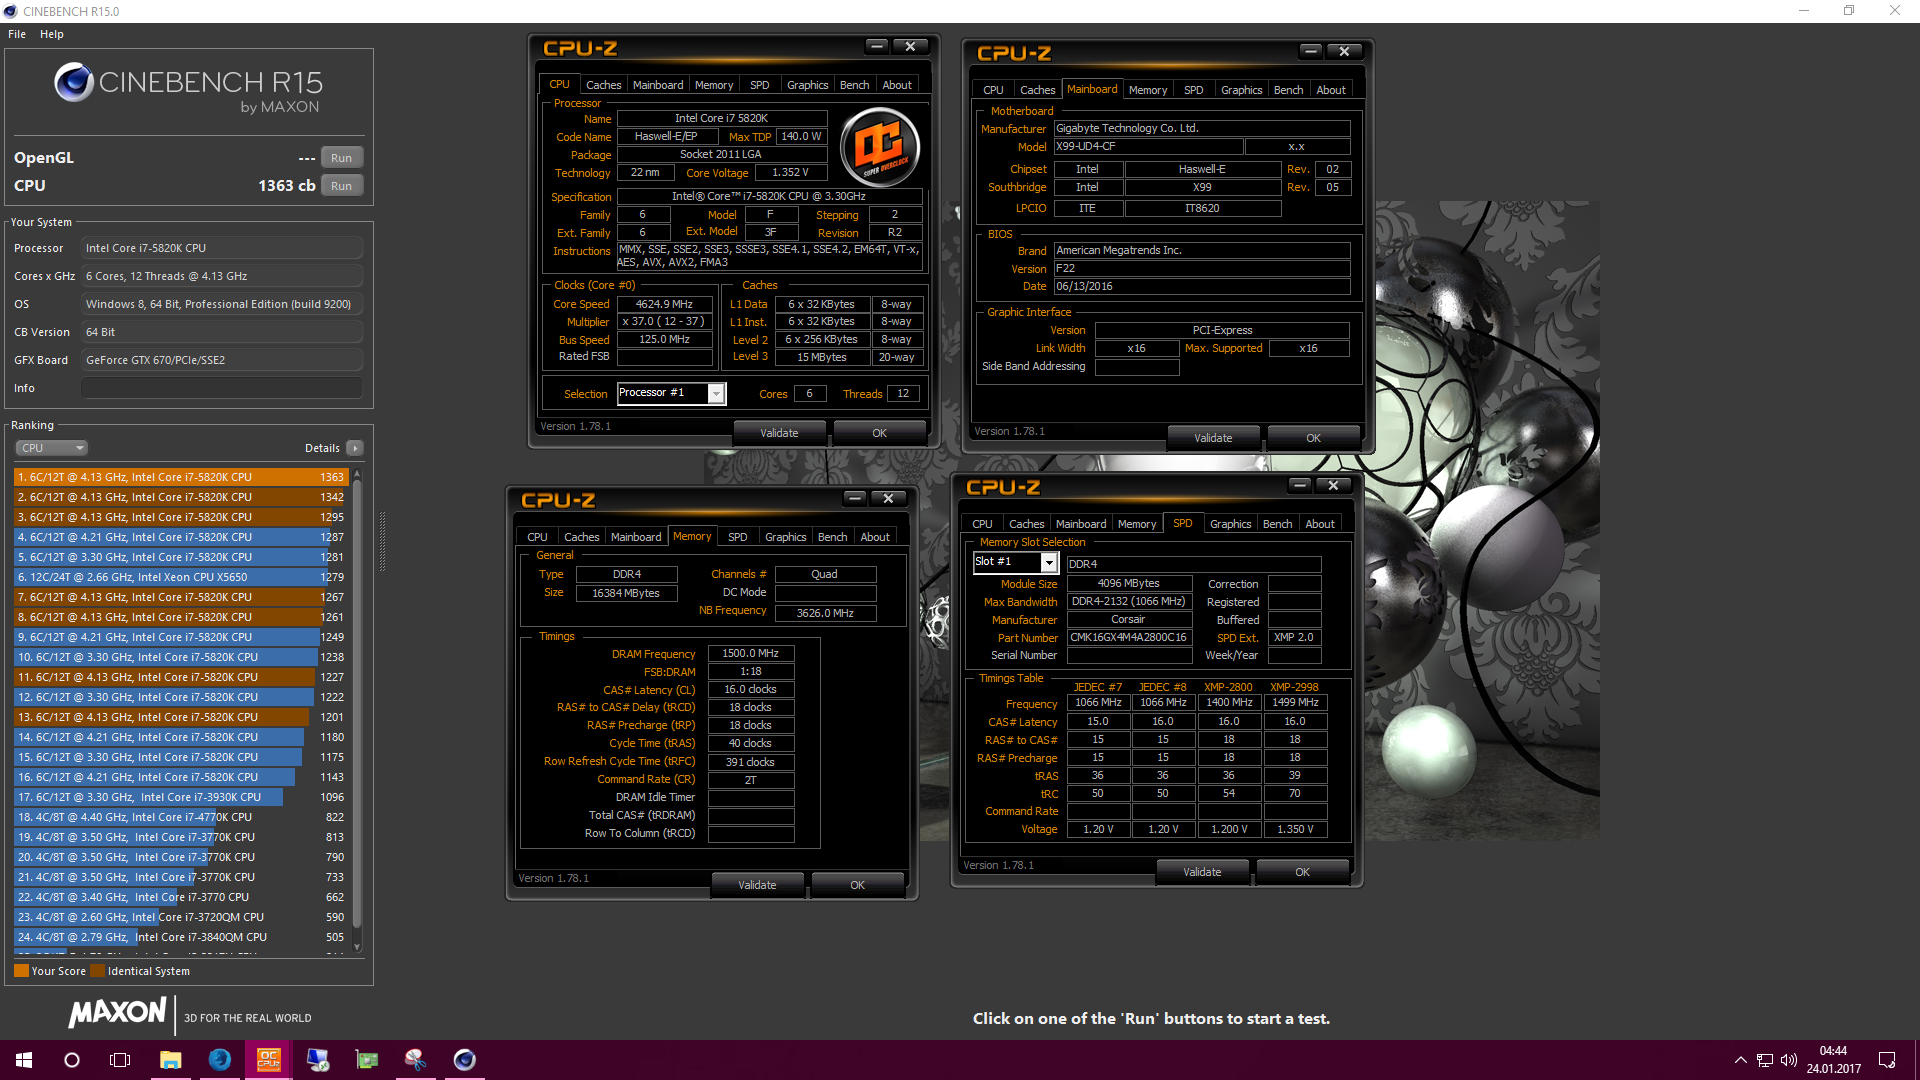Click the NB Frequency 3626.0 MHz value

click(x=825, y=613)
